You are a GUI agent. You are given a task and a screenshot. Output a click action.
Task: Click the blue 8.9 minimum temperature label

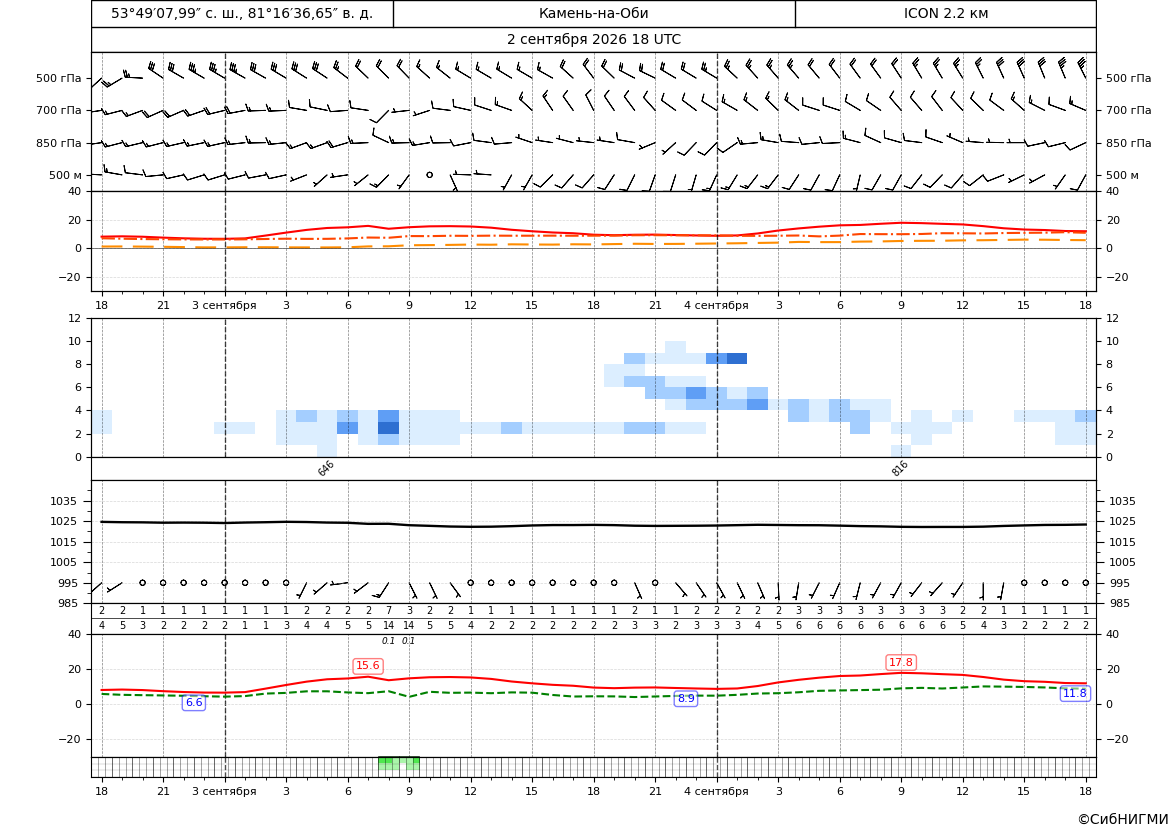tap(686, 699)
